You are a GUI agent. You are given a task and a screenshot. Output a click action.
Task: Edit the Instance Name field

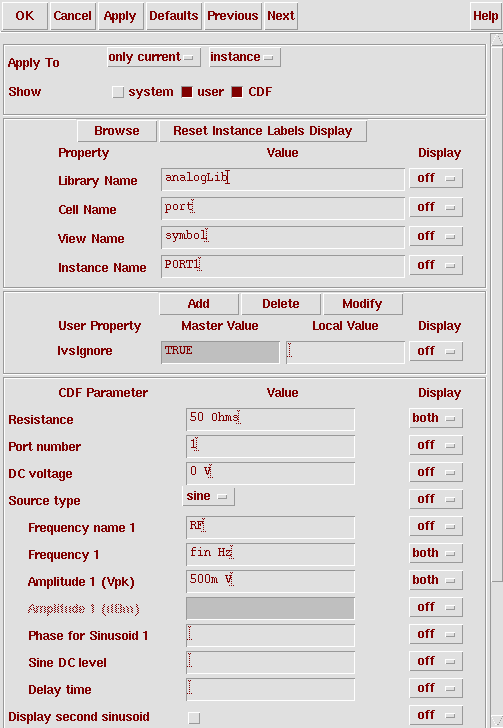pyautogui.click(x=283, y=266)
